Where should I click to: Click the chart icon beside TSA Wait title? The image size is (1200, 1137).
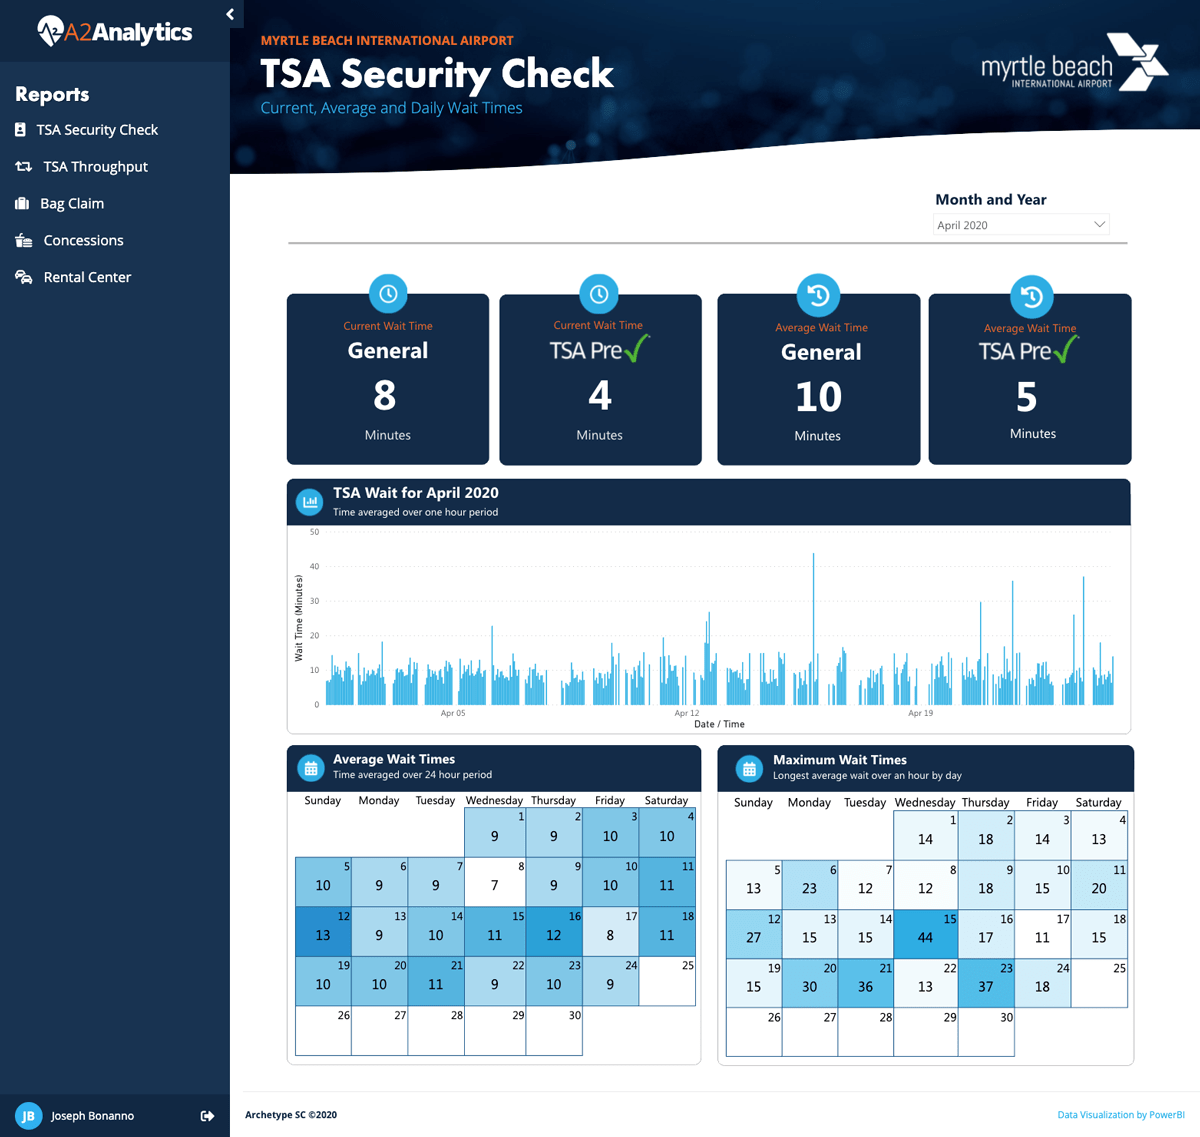310,502
